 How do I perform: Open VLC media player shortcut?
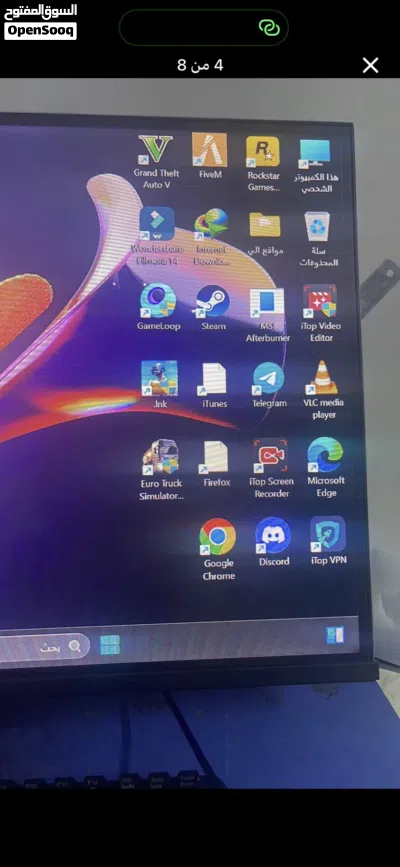click(323, 378)
